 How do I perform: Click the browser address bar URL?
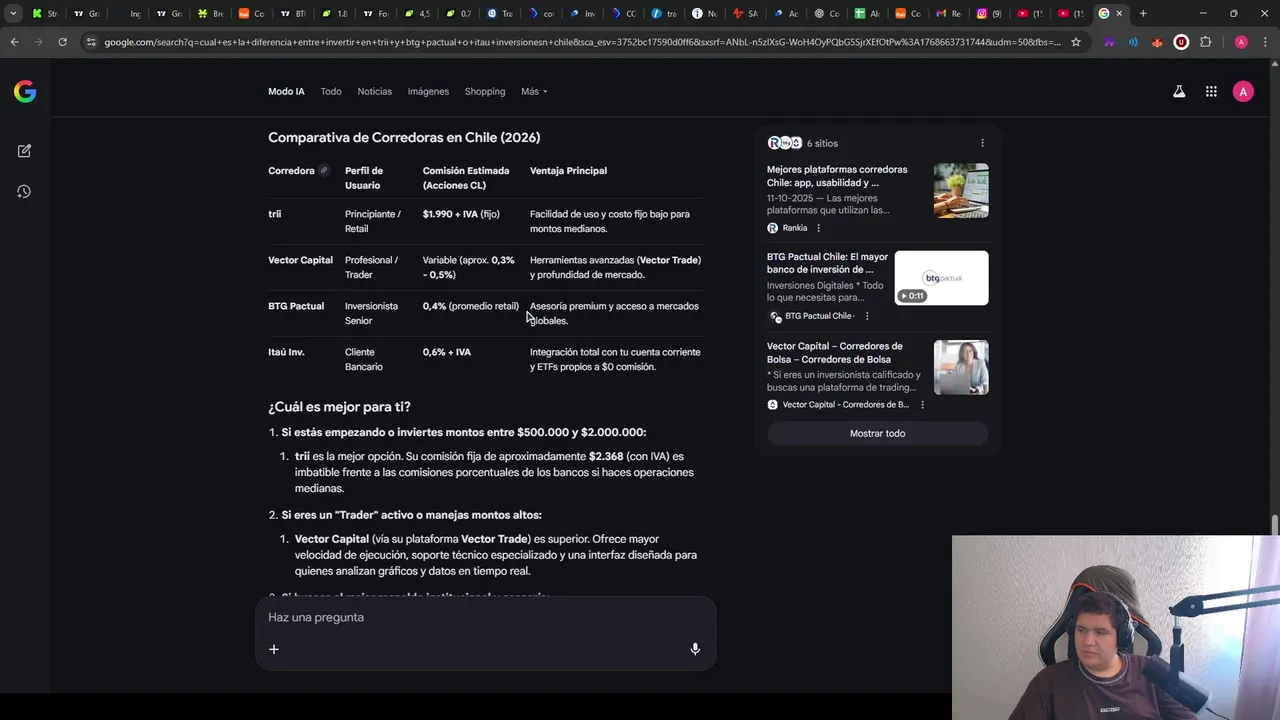click(582, 42)
